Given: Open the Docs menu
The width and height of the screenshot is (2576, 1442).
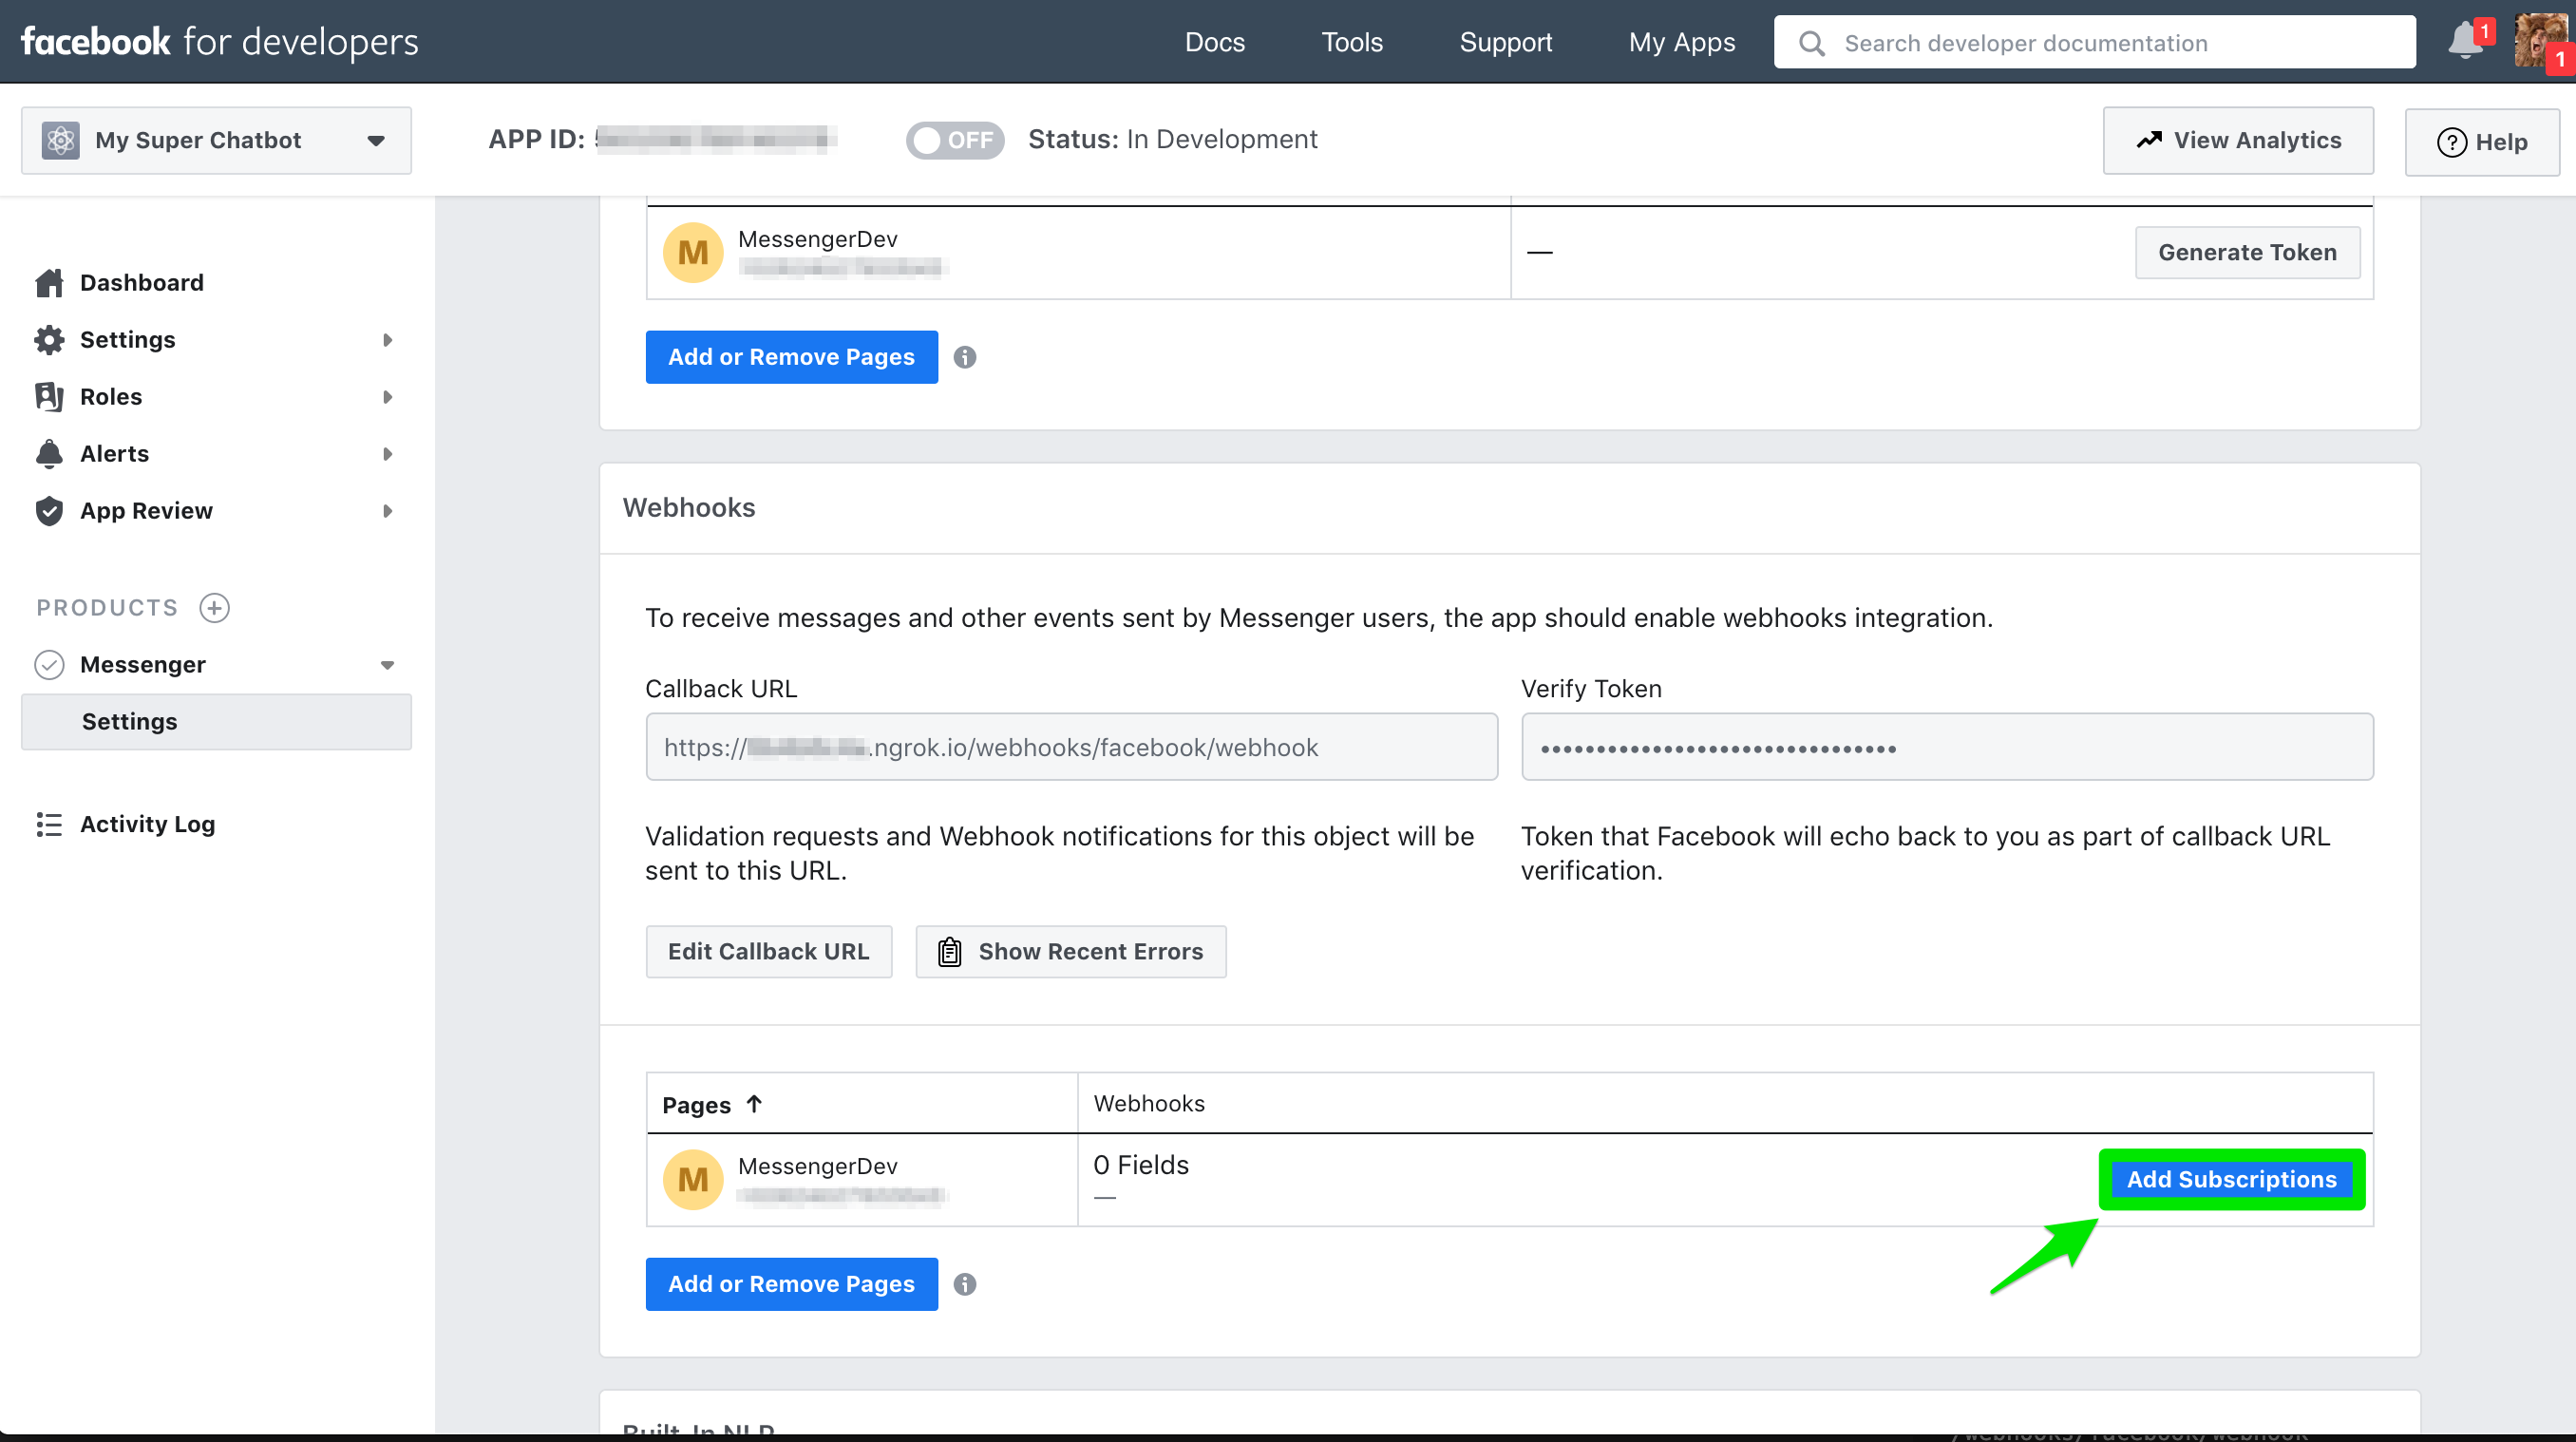Looking at the screenshot, I should tap(1214, 42).
